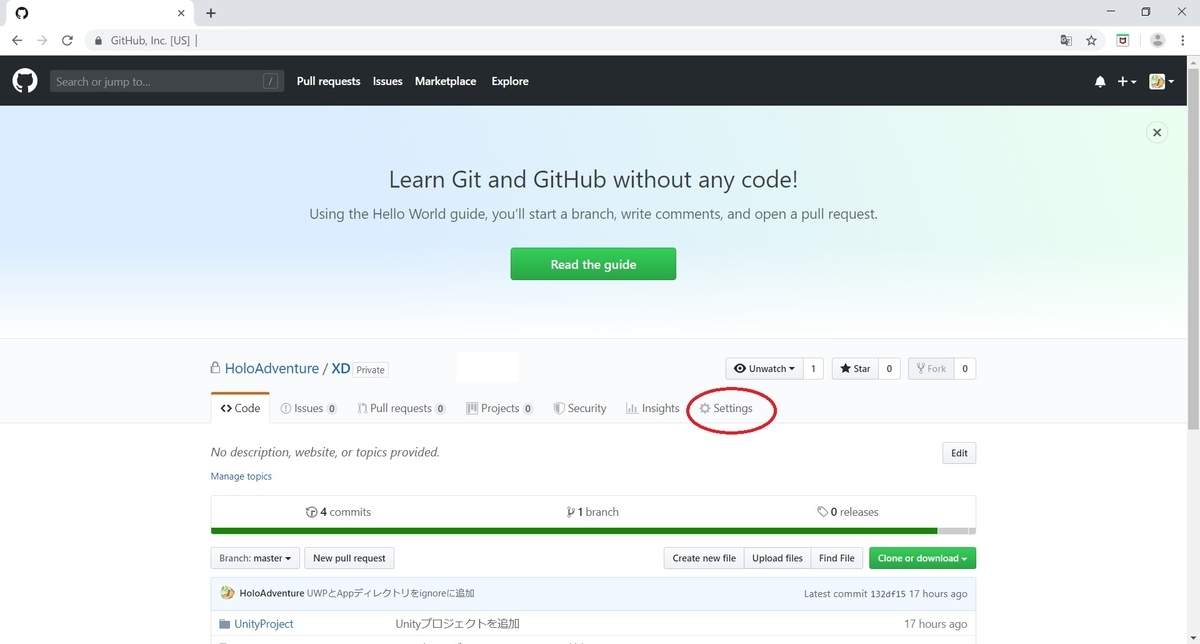The width and height of the screenshot is (1200, 644).
Task: Click the UnityProject folder icon
Action: pos(224,624)
